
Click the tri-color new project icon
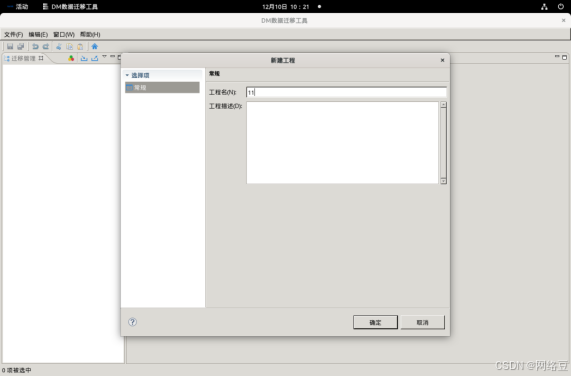(x=71, y=58)
